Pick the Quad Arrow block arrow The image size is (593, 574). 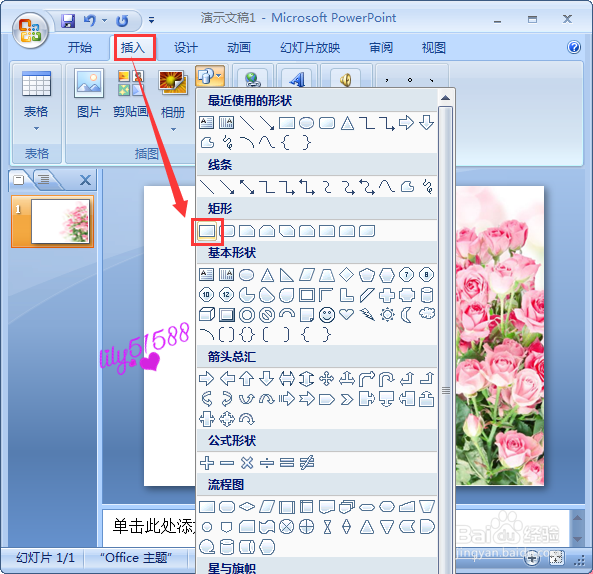tap(327, 379)
